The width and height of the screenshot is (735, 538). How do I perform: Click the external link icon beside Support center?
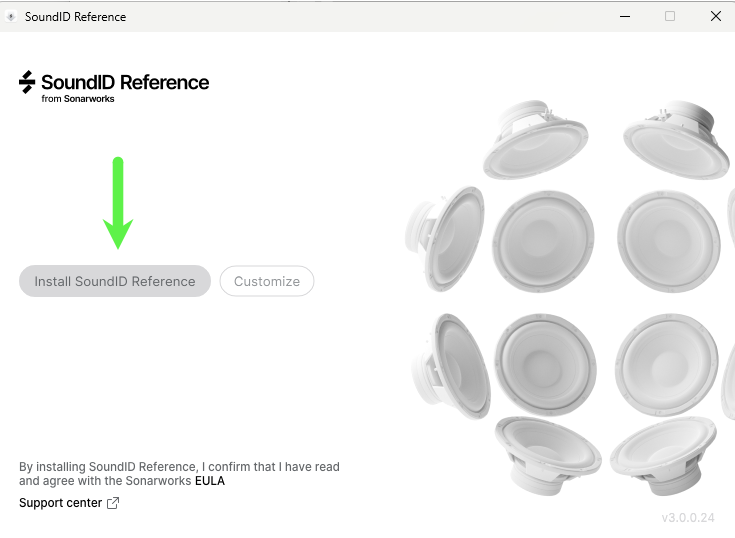(x=113, y=503)
